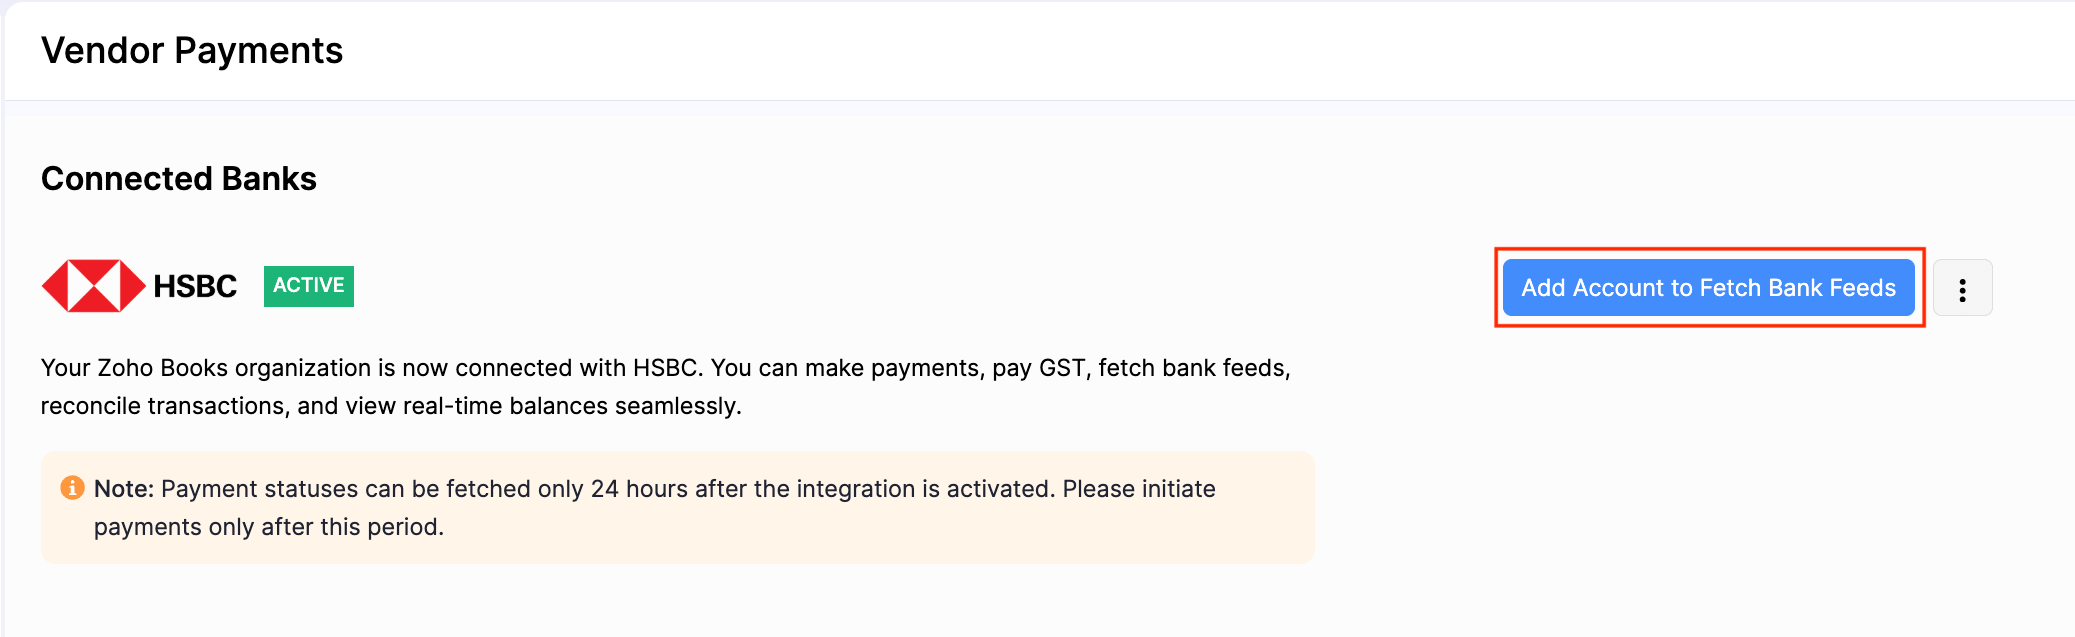Viewport: 2075px width, 637px height.
Task: Click the HSBC bank name text
Action: 195,287
